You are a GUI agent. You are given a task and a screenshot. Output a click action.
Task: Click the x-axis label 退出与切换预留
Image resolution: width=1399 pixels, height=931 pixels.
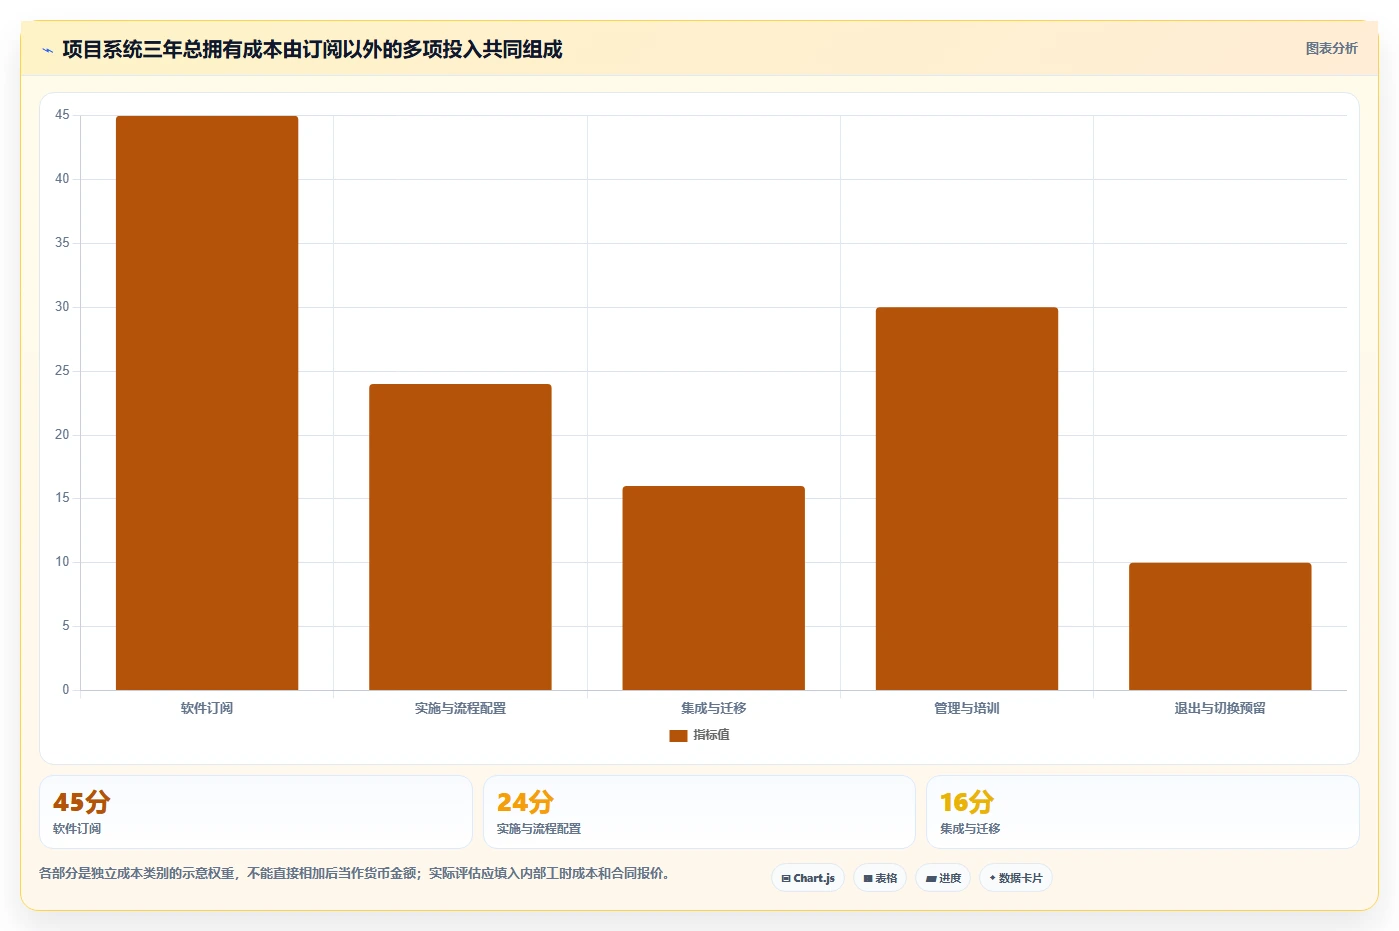(1220, 708)
